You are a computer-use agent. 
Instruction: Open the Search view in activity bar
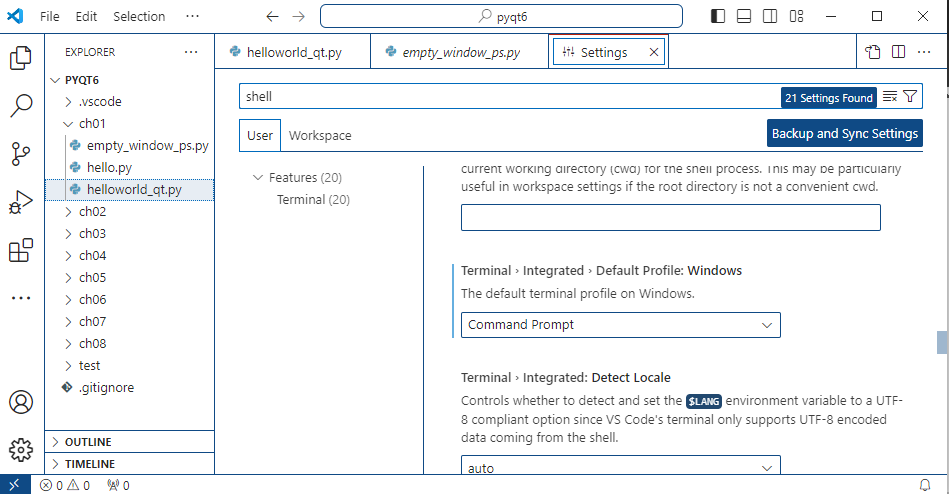pyautogui.click(x=21, y=105)
